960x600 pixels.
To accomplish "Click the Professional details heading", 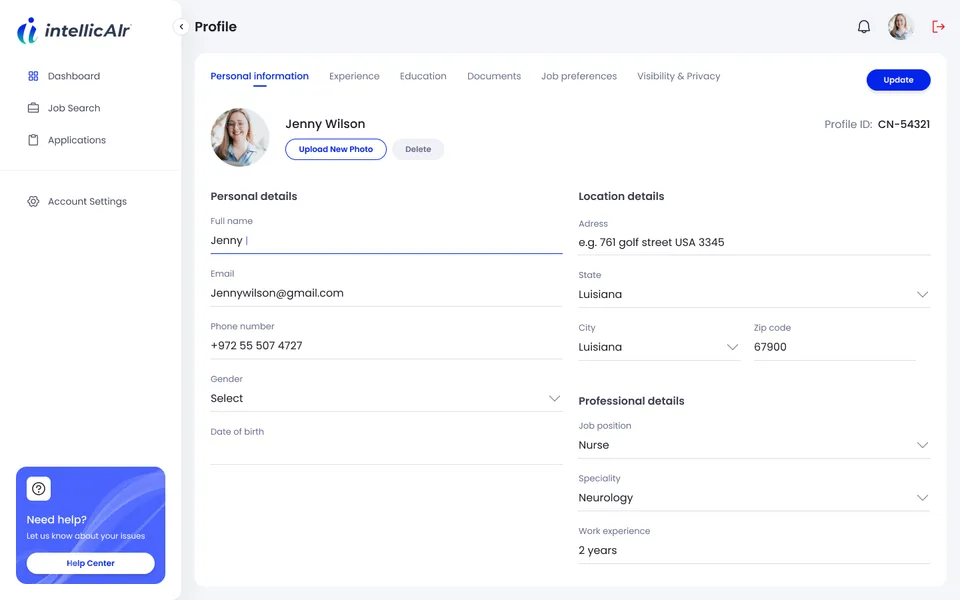I will (631, 401).
